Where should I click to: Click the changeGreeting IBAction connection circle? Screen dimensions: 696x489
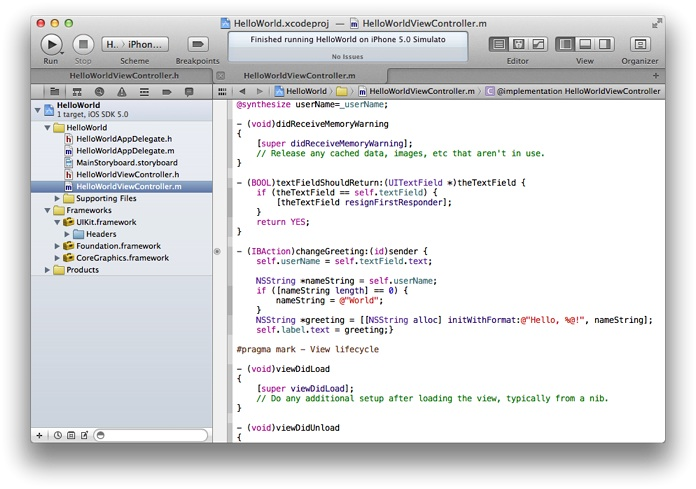point(218,252)
